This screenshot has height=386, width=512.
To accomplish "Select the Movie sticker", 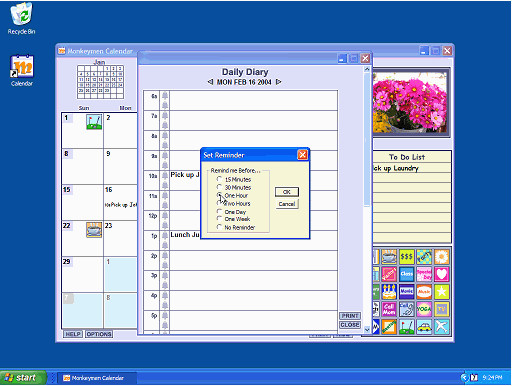I will (x=407, y=292).
